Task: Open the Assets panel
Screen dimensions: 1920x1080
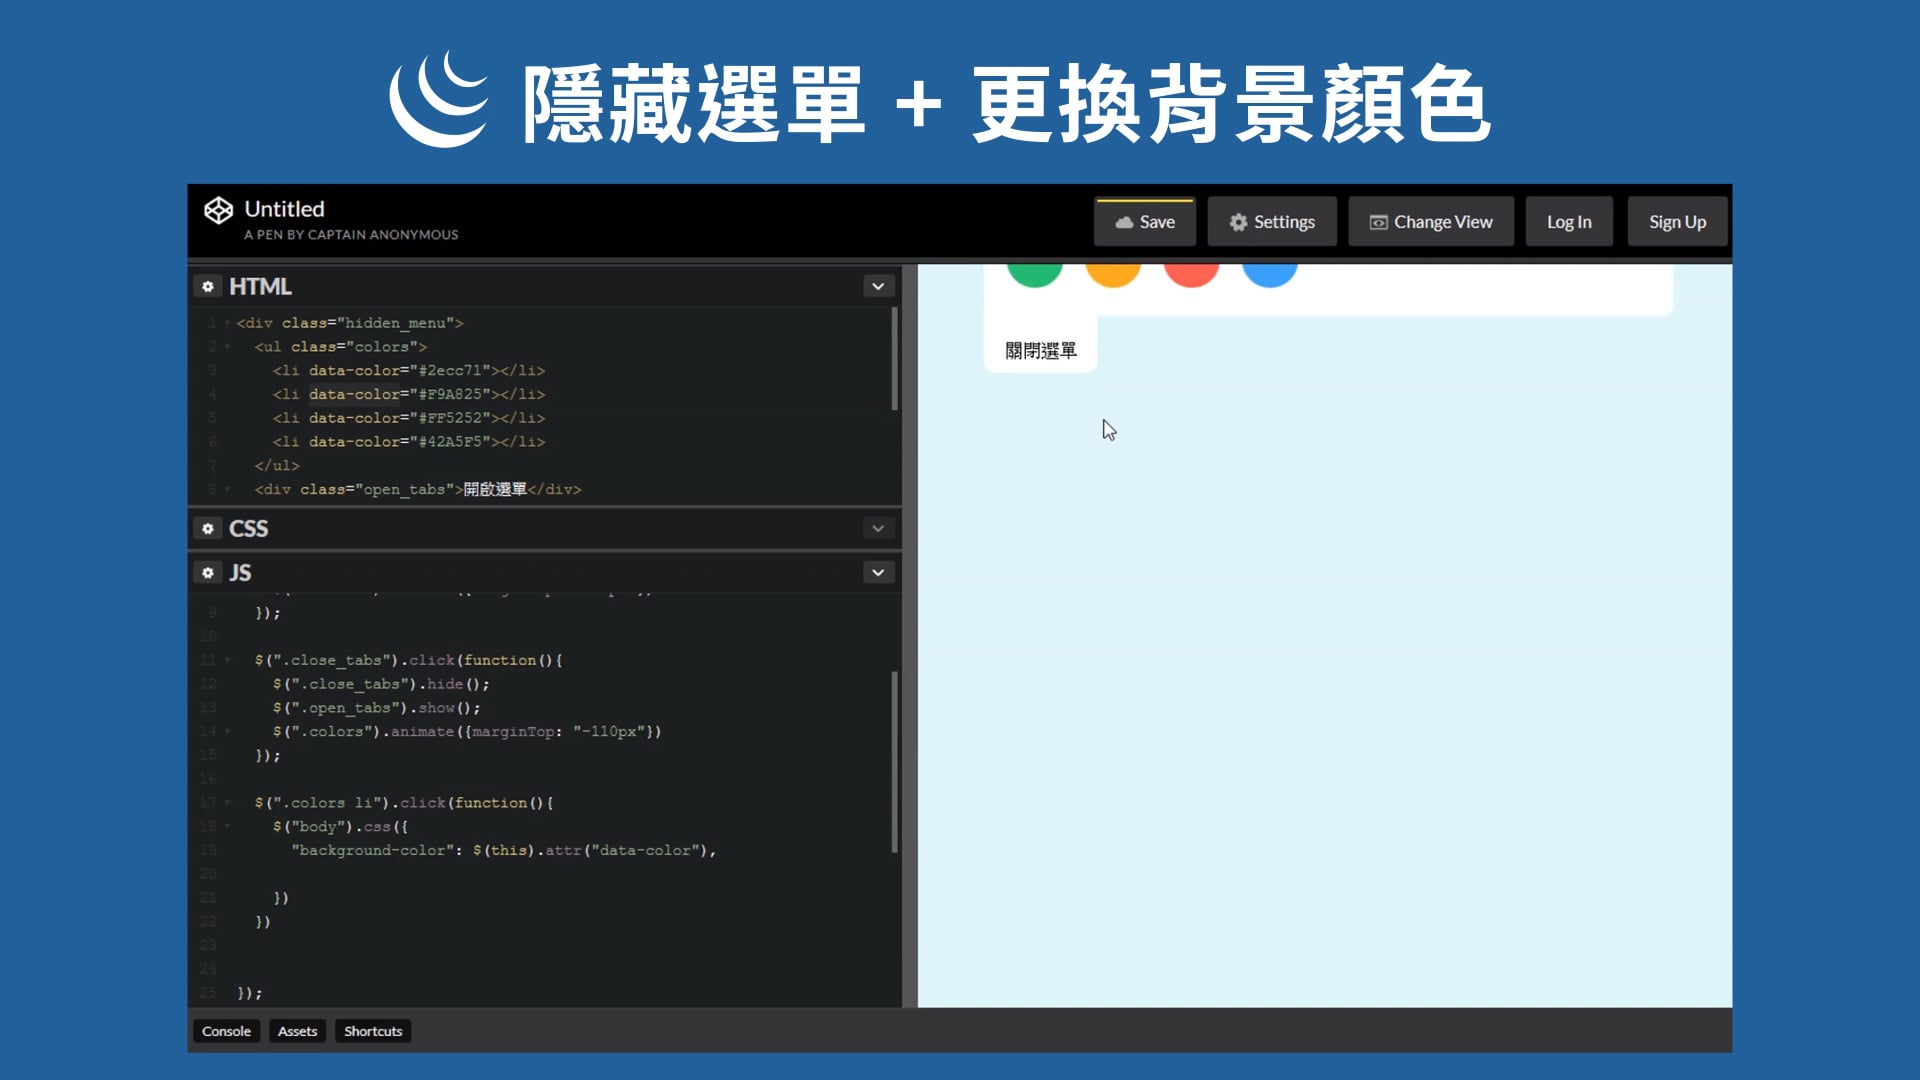Action: coord(297,1031)
